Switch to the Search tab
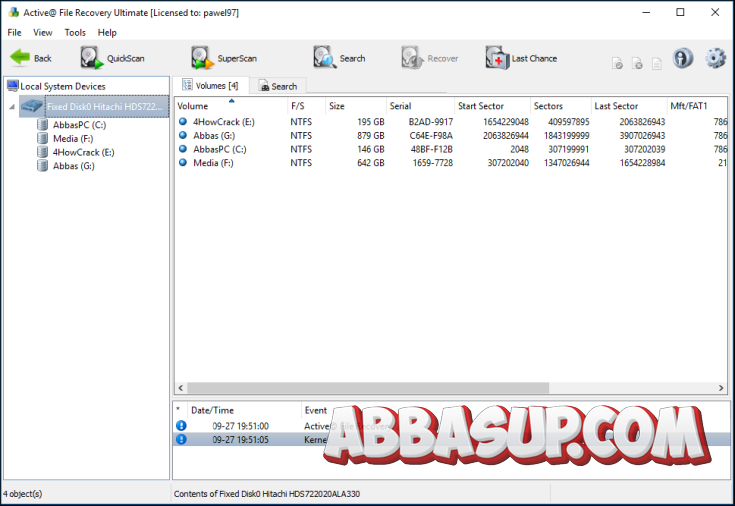 [278, 86]
